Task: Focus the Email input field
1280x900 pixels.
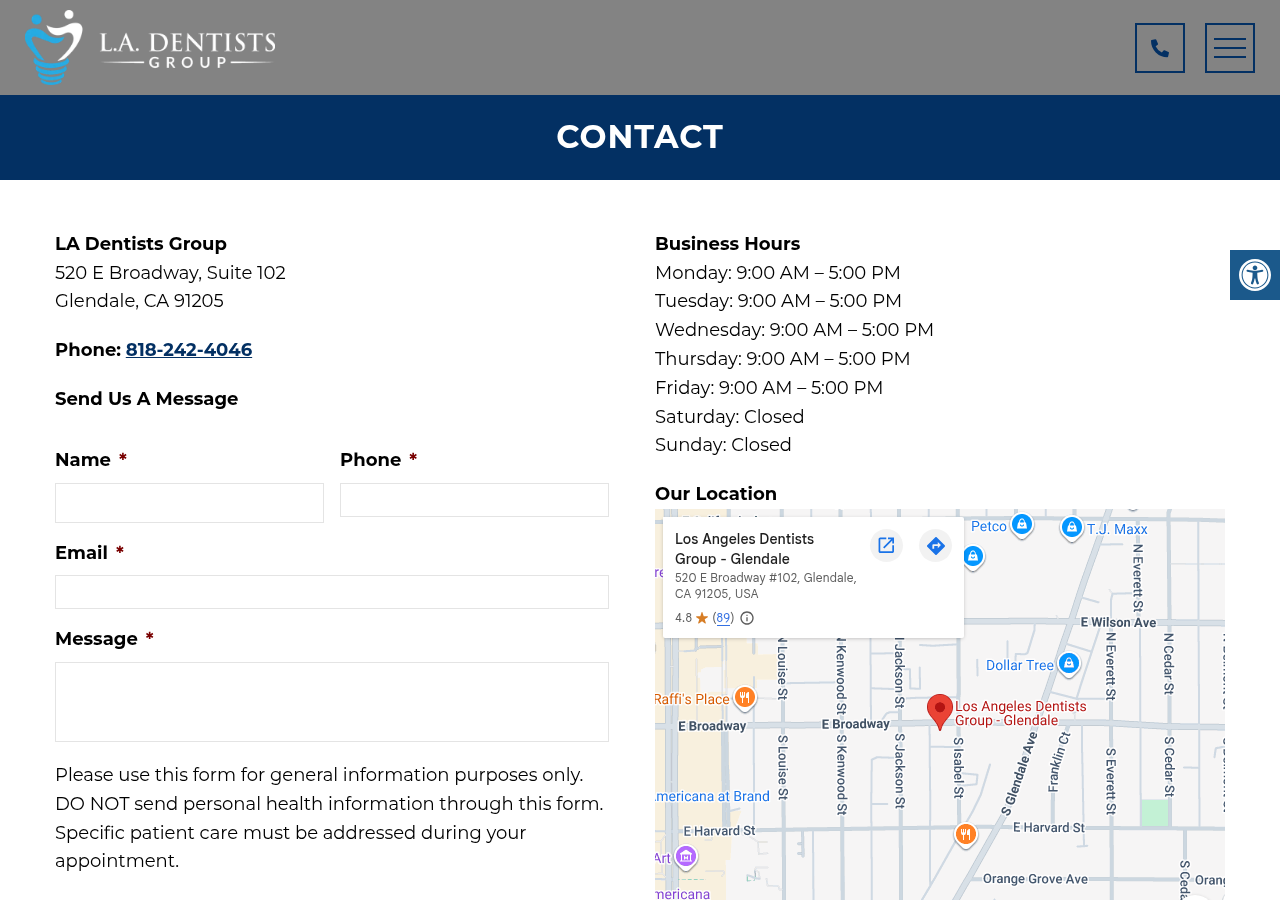Action: pyautogui.click(x=332, y=592)
